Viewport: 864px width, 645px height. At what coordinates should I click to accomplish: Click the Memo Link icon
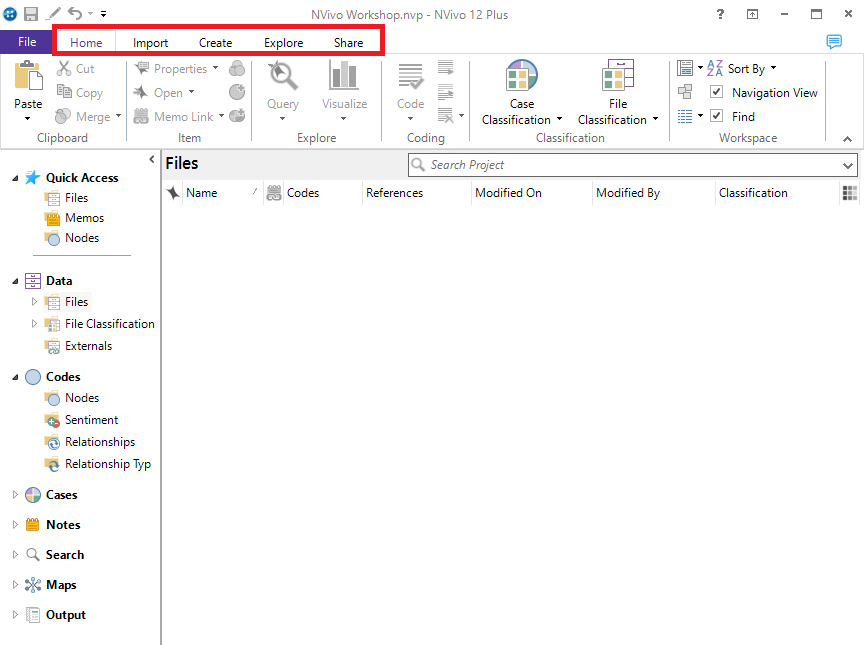coord(141,116)
